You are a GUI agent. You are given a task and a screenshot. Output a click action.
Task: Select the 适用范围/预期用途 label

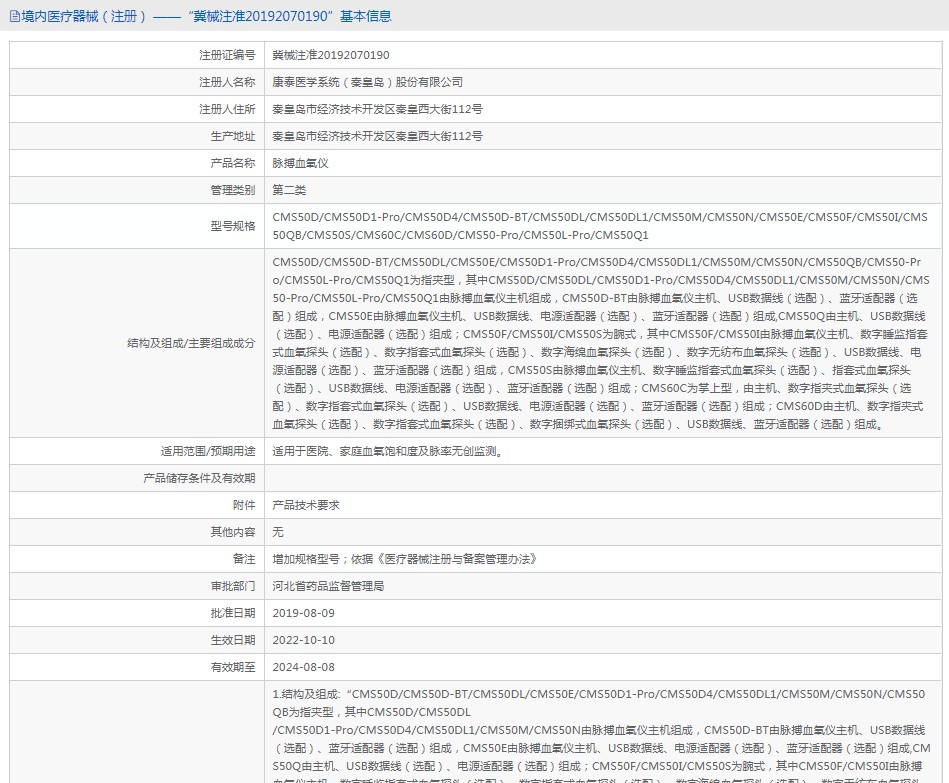pos(208,451)
